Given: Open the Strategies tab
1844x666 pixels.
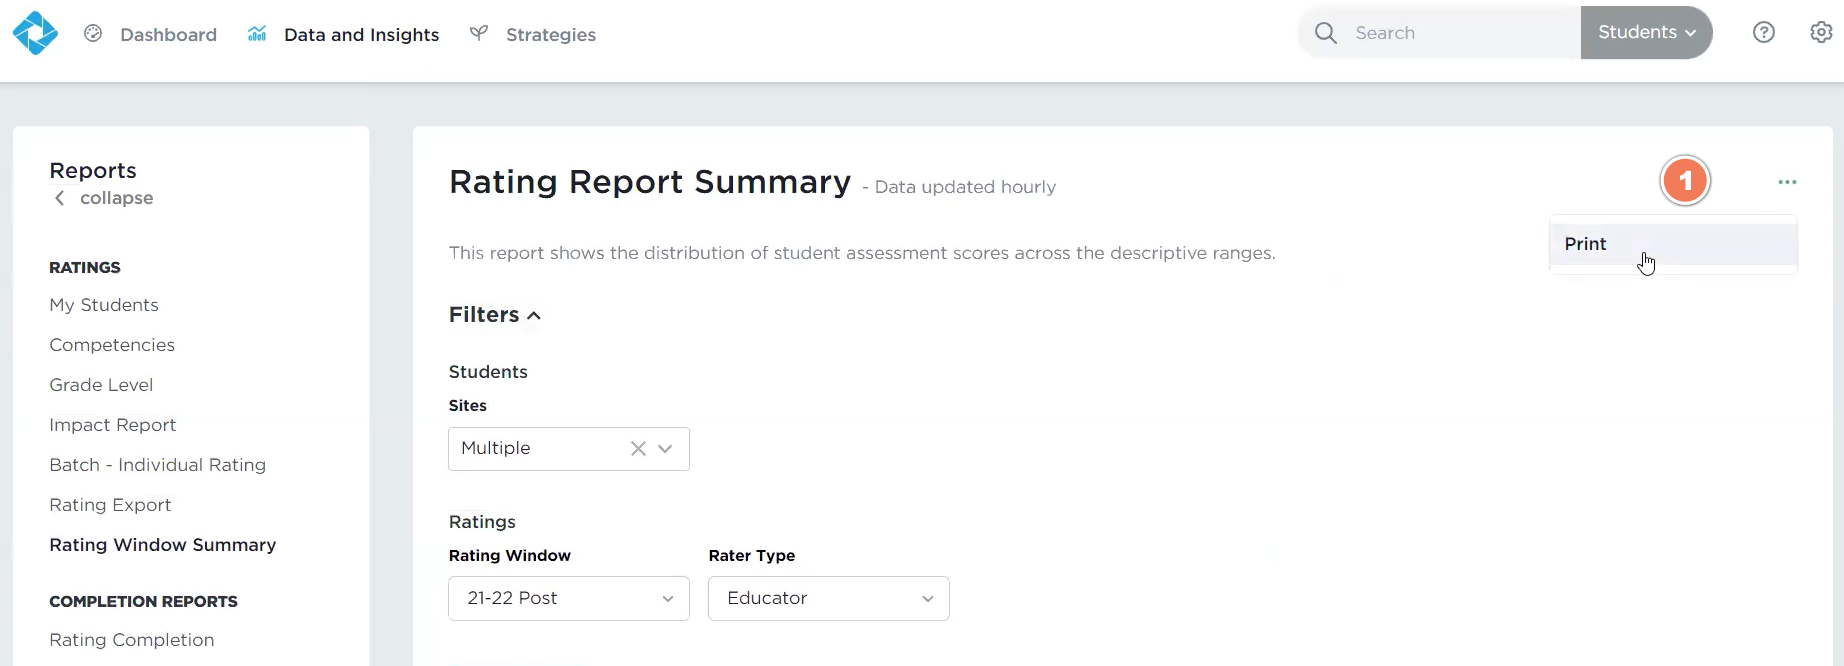Looking at the screenshot, I should pyautogui.click(x=550, y=35).
